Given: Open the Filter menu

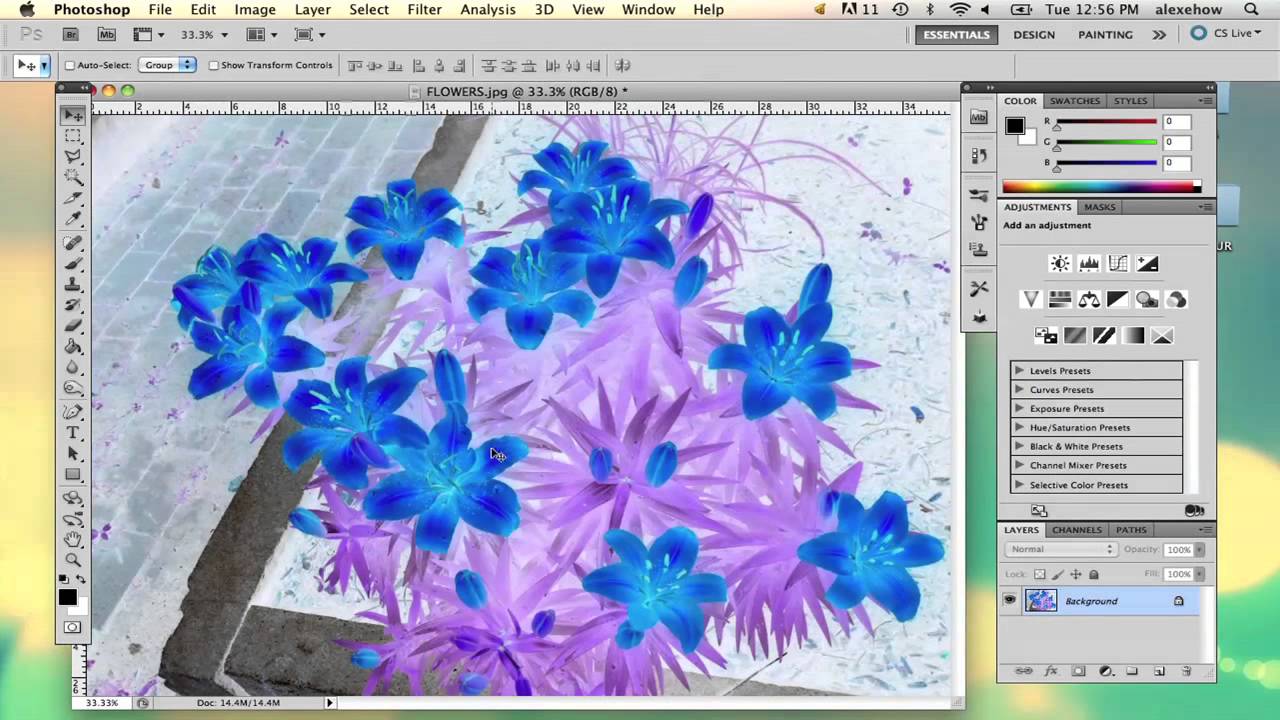Looking at the screenshot, I should pyautogui.click(x=424, y=10).
